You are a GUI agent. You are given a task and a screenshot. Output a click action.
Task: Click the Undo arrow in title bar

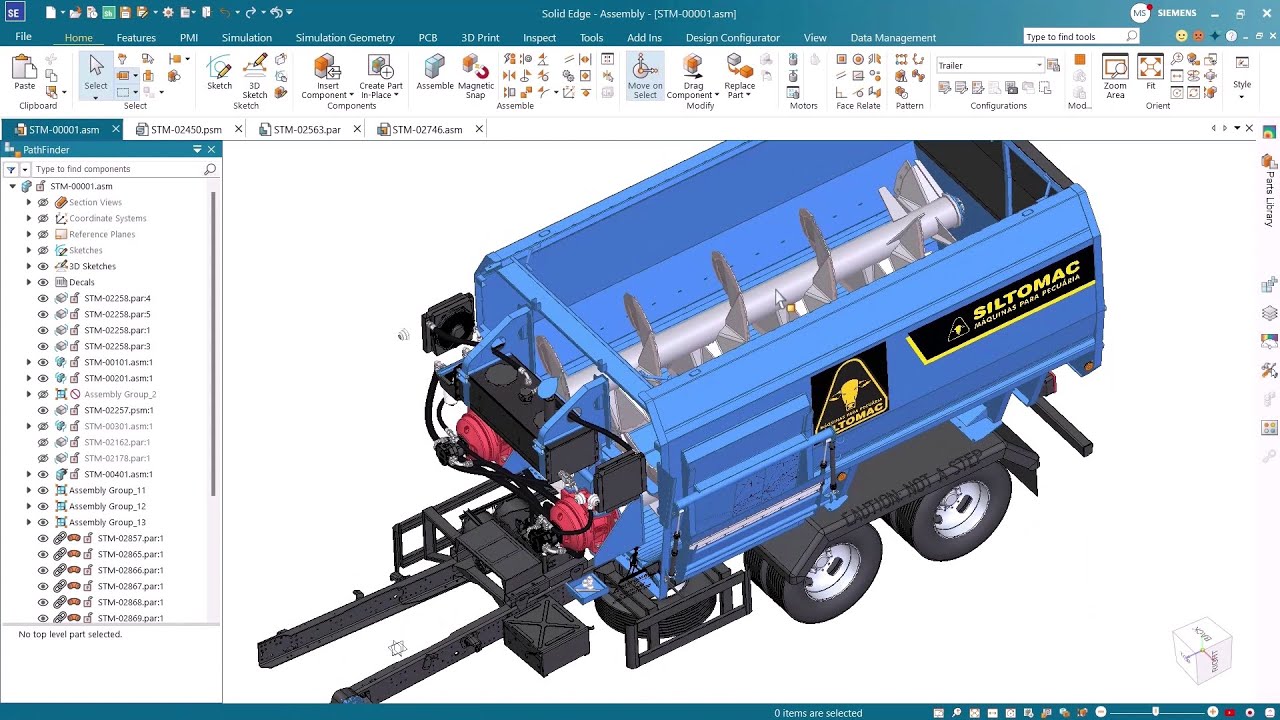point(225,13)
